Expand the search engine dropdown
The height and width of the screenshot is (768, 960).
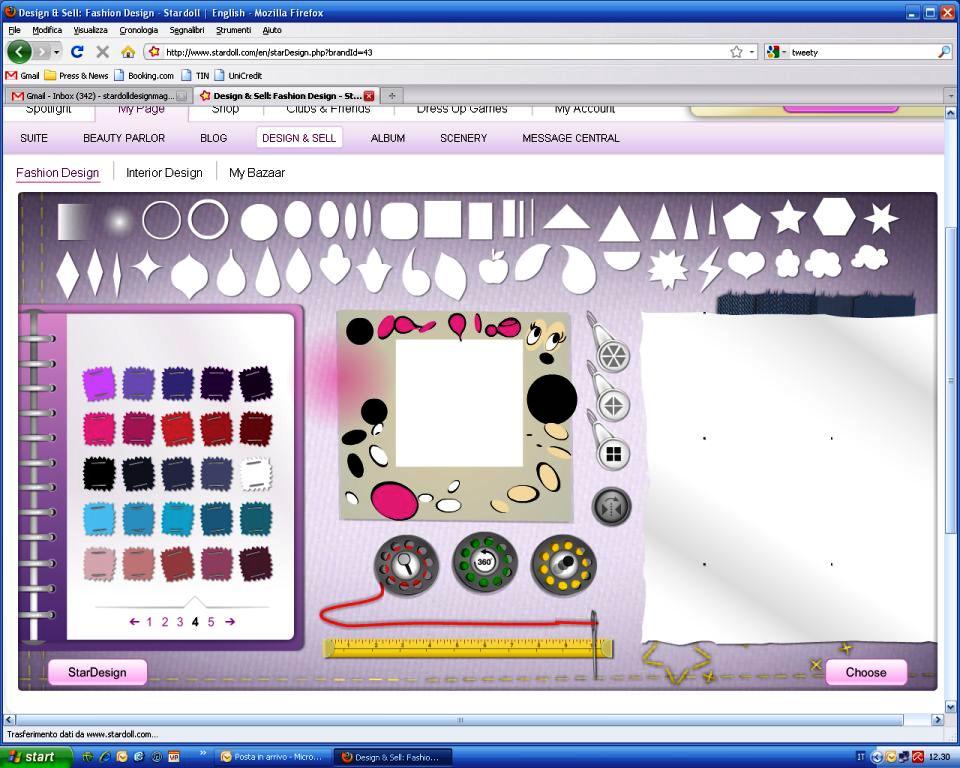click(783, 52)
